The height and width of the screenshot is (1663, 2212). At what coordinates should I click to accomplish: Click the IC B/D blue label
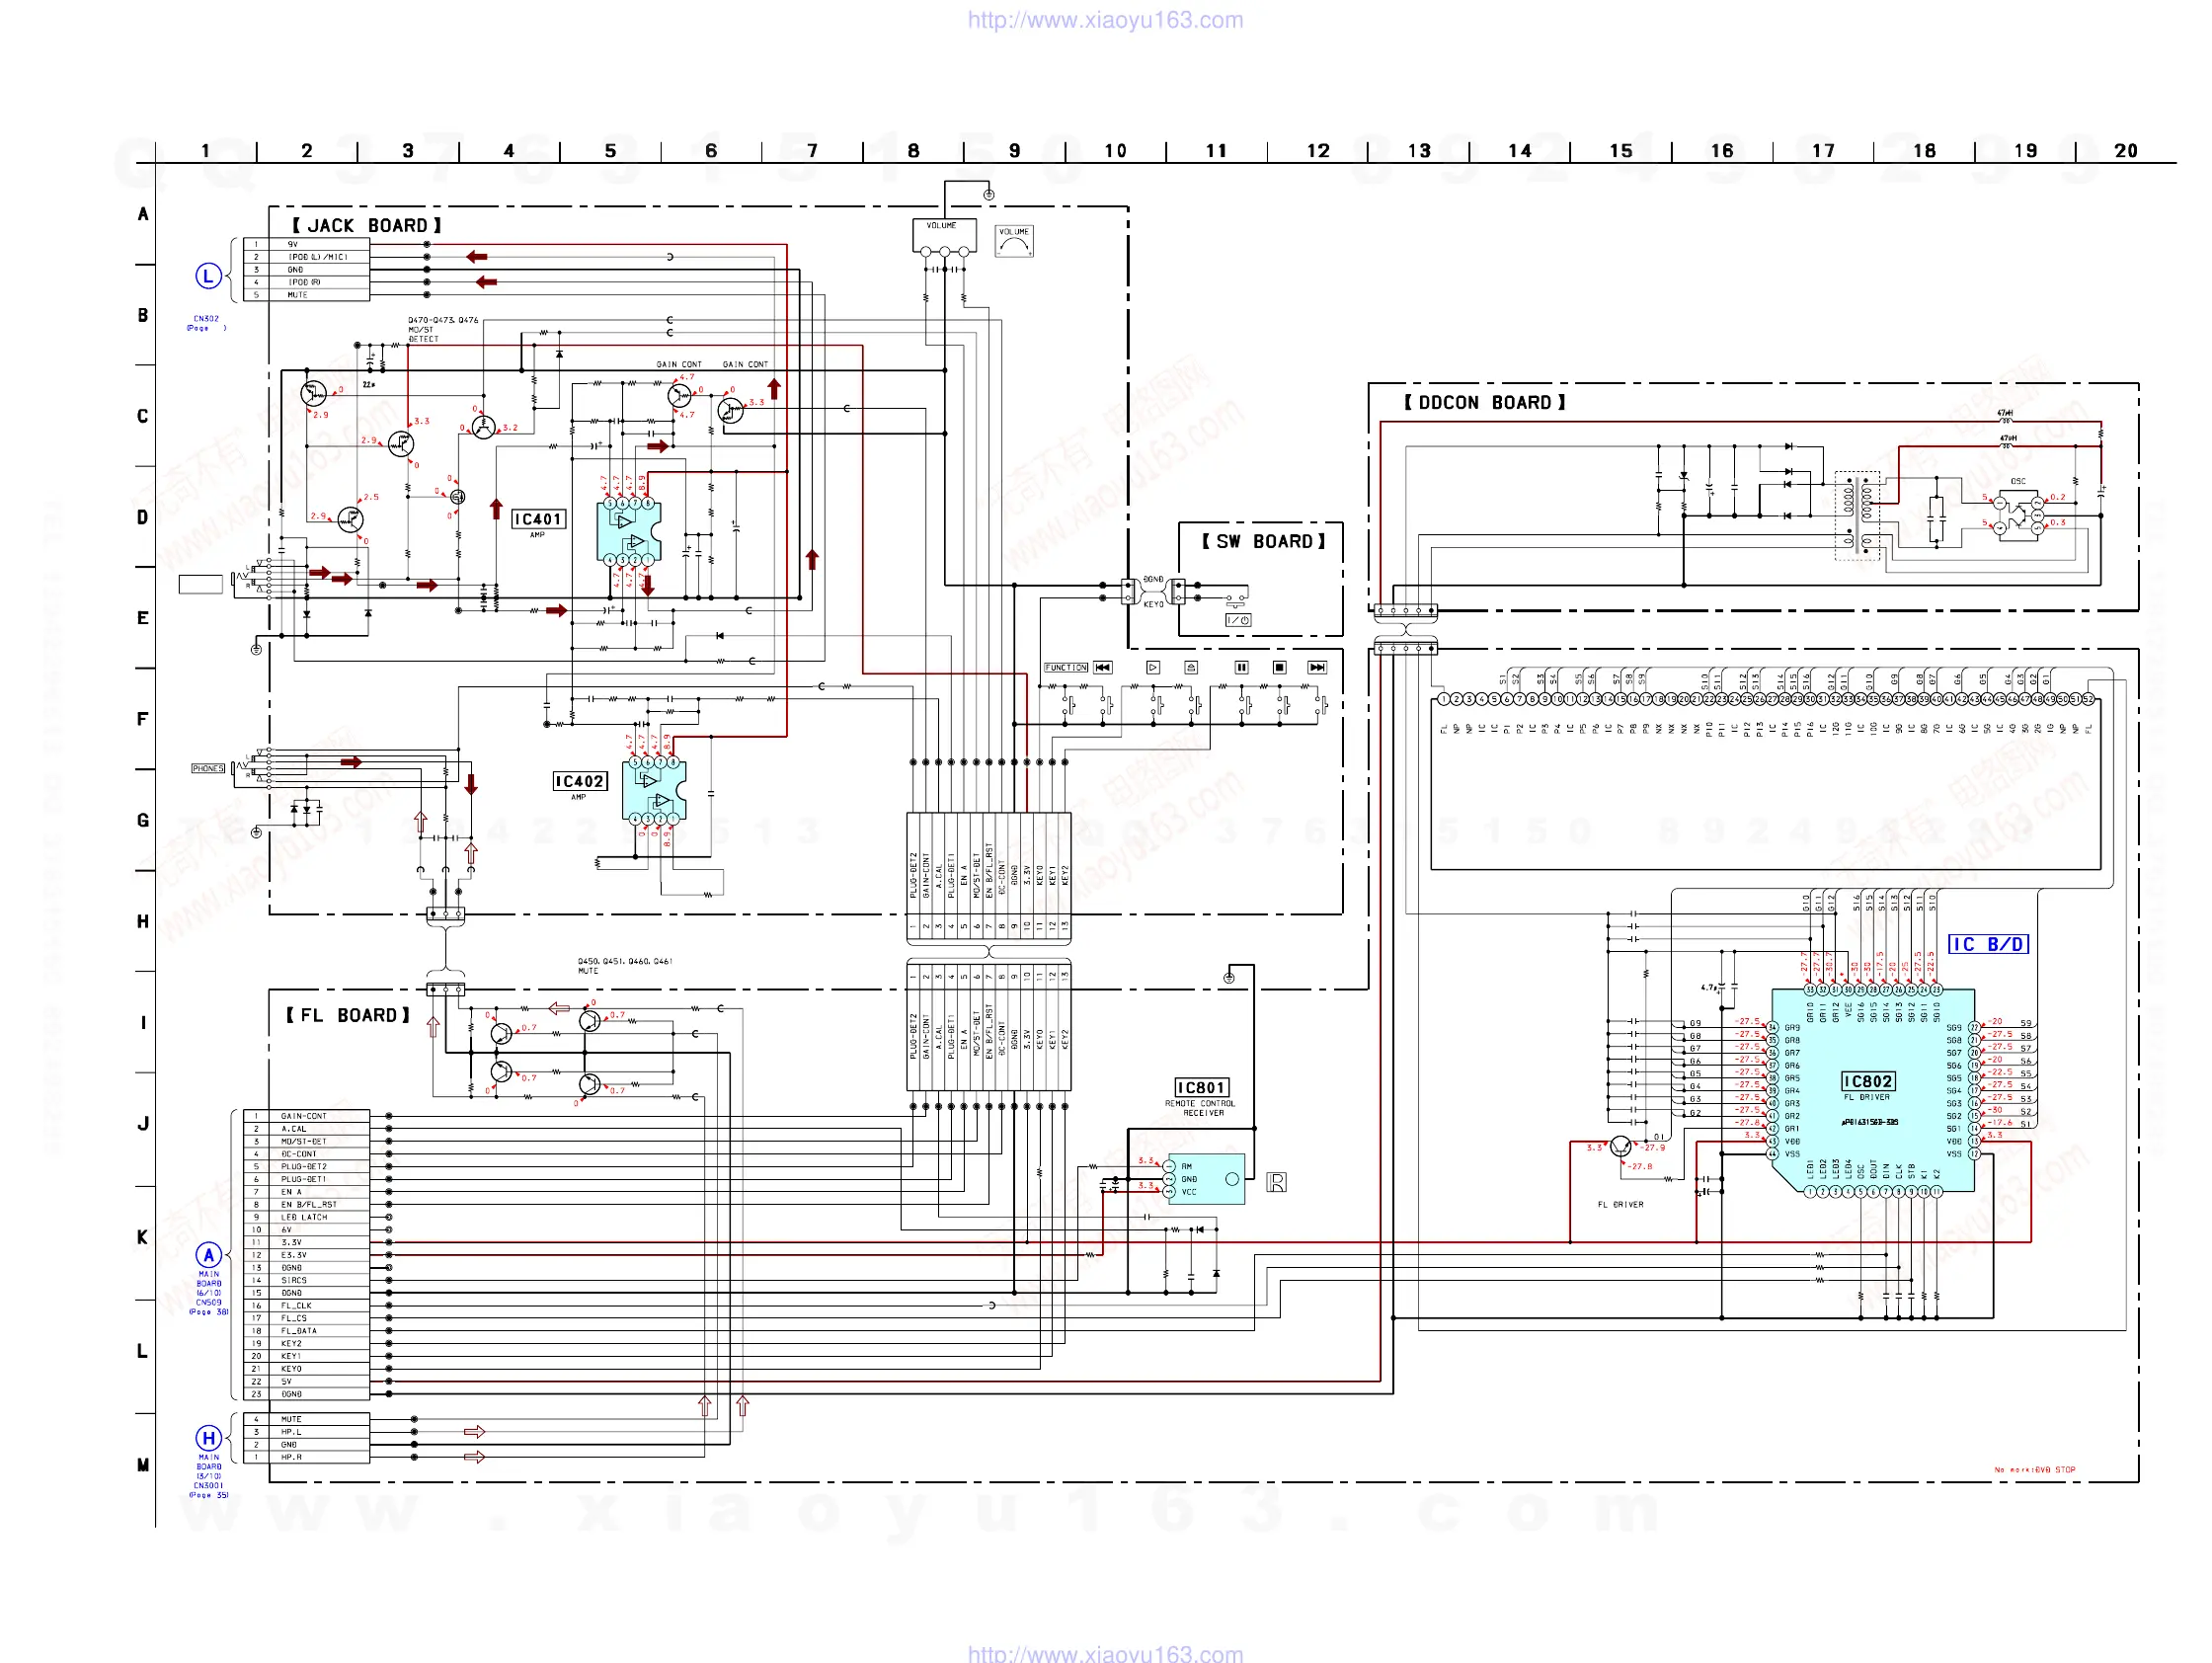(1988, 944)
